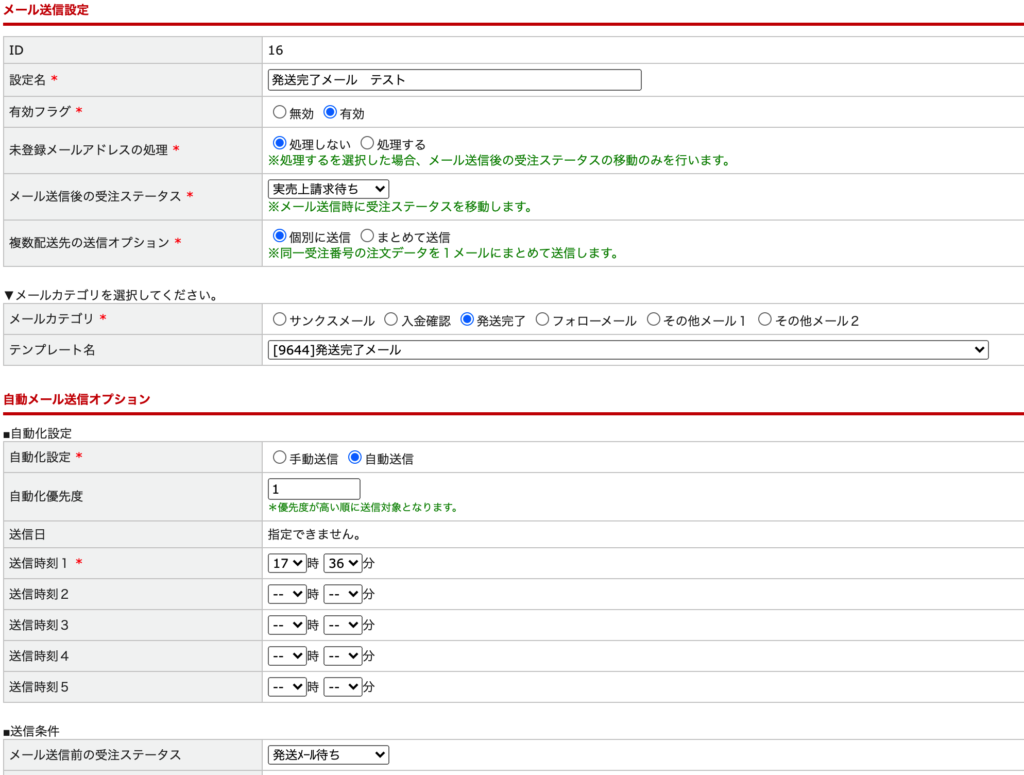The height and width of the screenshot is (775, 1024).
Task: Expand the テンプレート名 dropdown
Action: pos(628,350)
